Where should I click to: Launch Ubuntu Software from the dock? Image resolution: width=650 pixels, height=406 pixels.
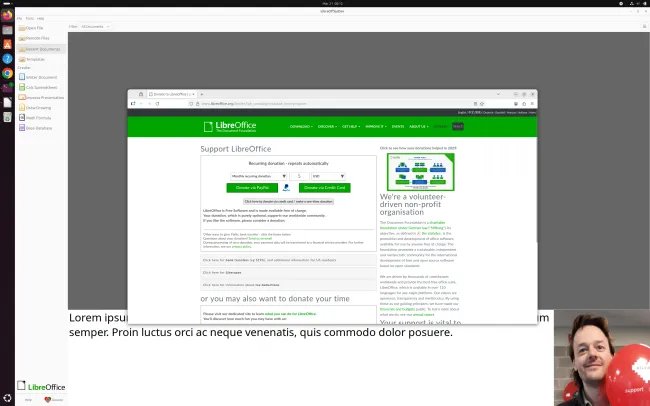7,44
